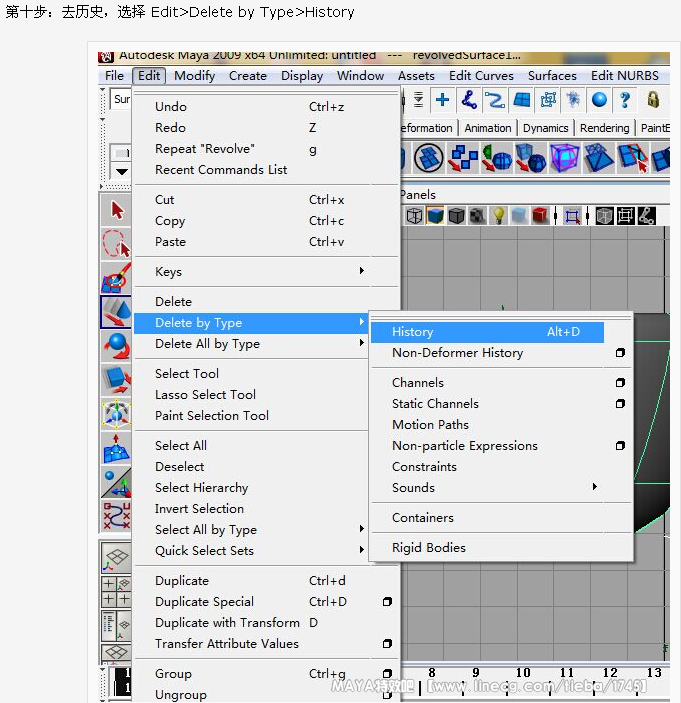Toggle use all lights bulb icon

498,216
